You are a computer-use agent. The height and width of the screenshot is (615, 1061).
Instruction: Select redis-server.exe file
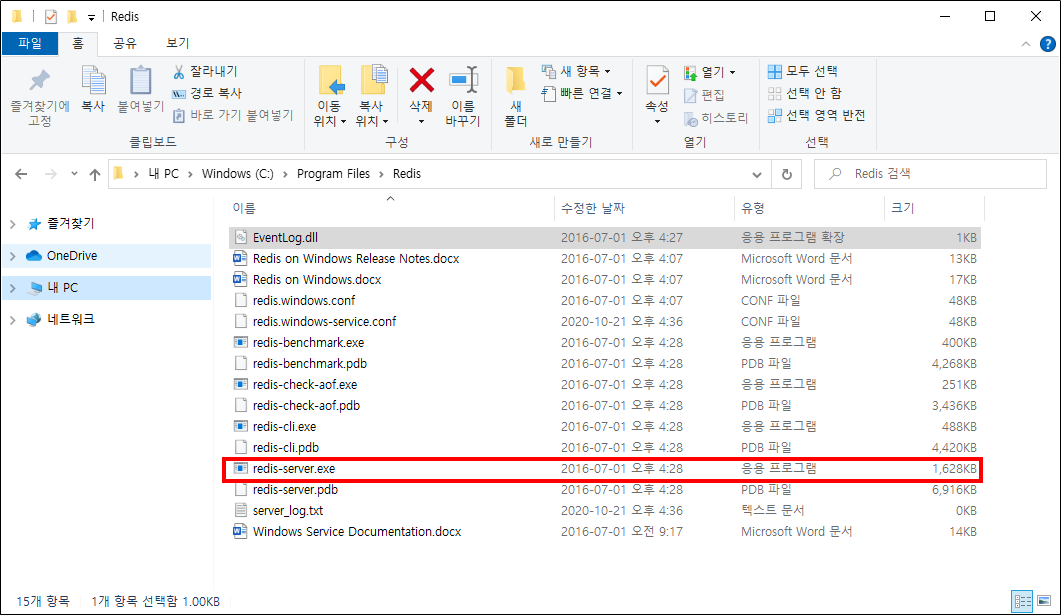pyautogui.click(x=604, y=468)
